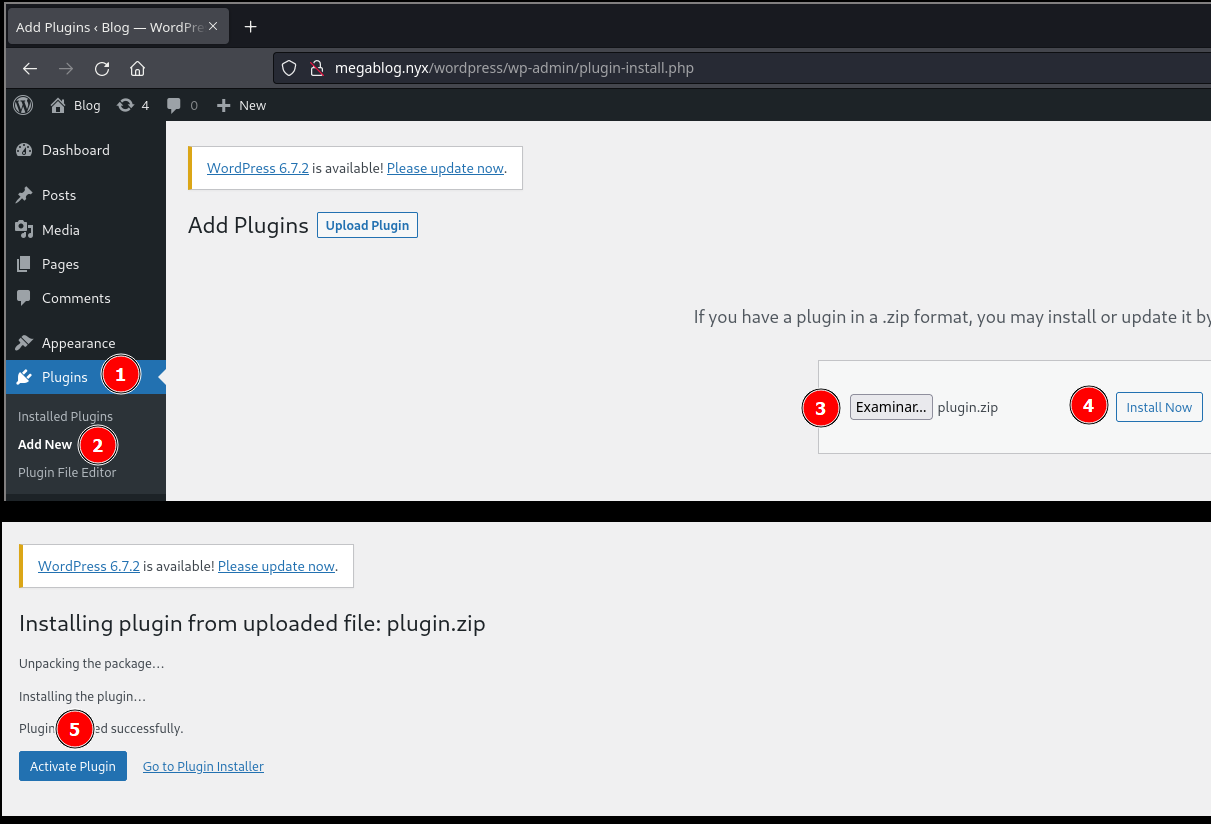The height and width of the screenshot is (824, 1211).
Task: Expand the Appearance sidebar menu
Action: (78, 343)
